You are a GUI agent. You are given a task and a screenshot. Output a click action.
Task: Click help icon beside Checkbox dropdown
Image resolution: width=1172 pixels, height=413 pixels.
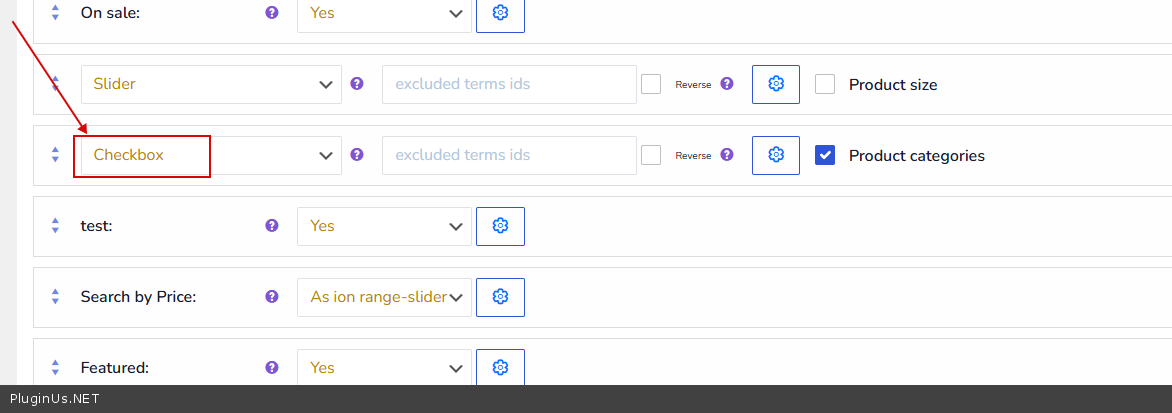pos(357,155)
